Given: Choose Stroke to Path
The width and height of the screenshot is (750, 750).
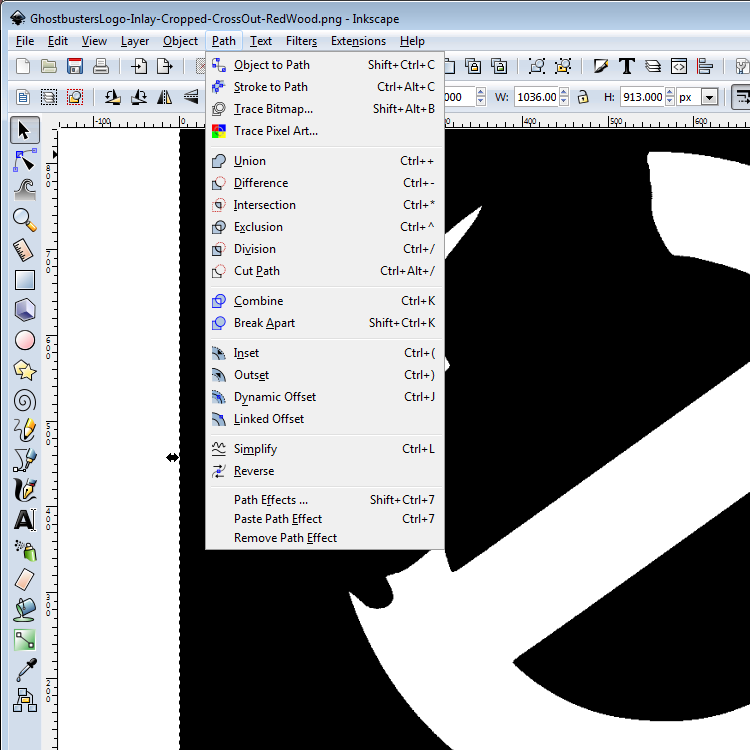Looking at the screenshot, I should coord(324,87).
